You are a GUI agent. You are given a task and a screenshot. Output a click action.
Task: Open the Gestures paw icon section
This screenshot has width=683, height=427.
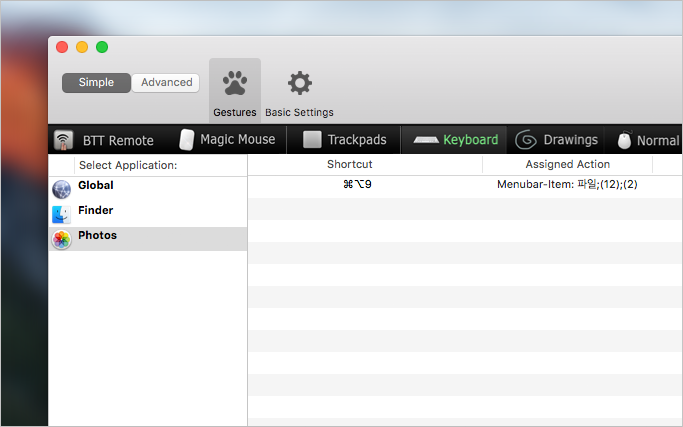pyautogui.click(x=235, y=83)
